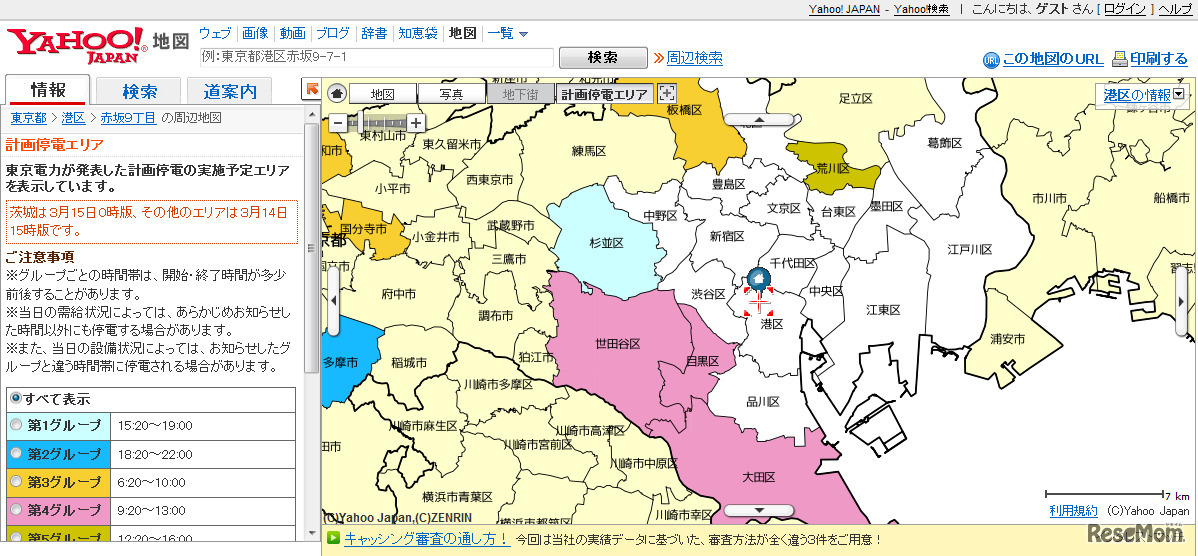Select the 第3グループ radio button
1198x556 pixels.
click(16, 483)
